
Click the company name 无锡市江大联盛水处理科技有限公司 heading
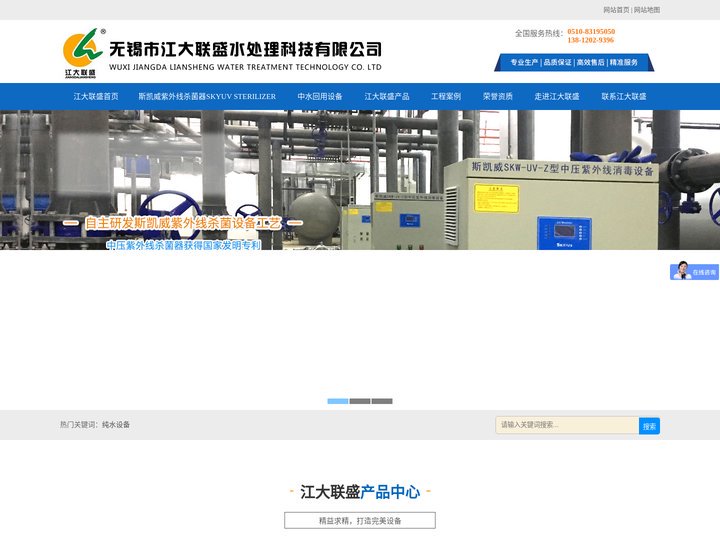245,49
